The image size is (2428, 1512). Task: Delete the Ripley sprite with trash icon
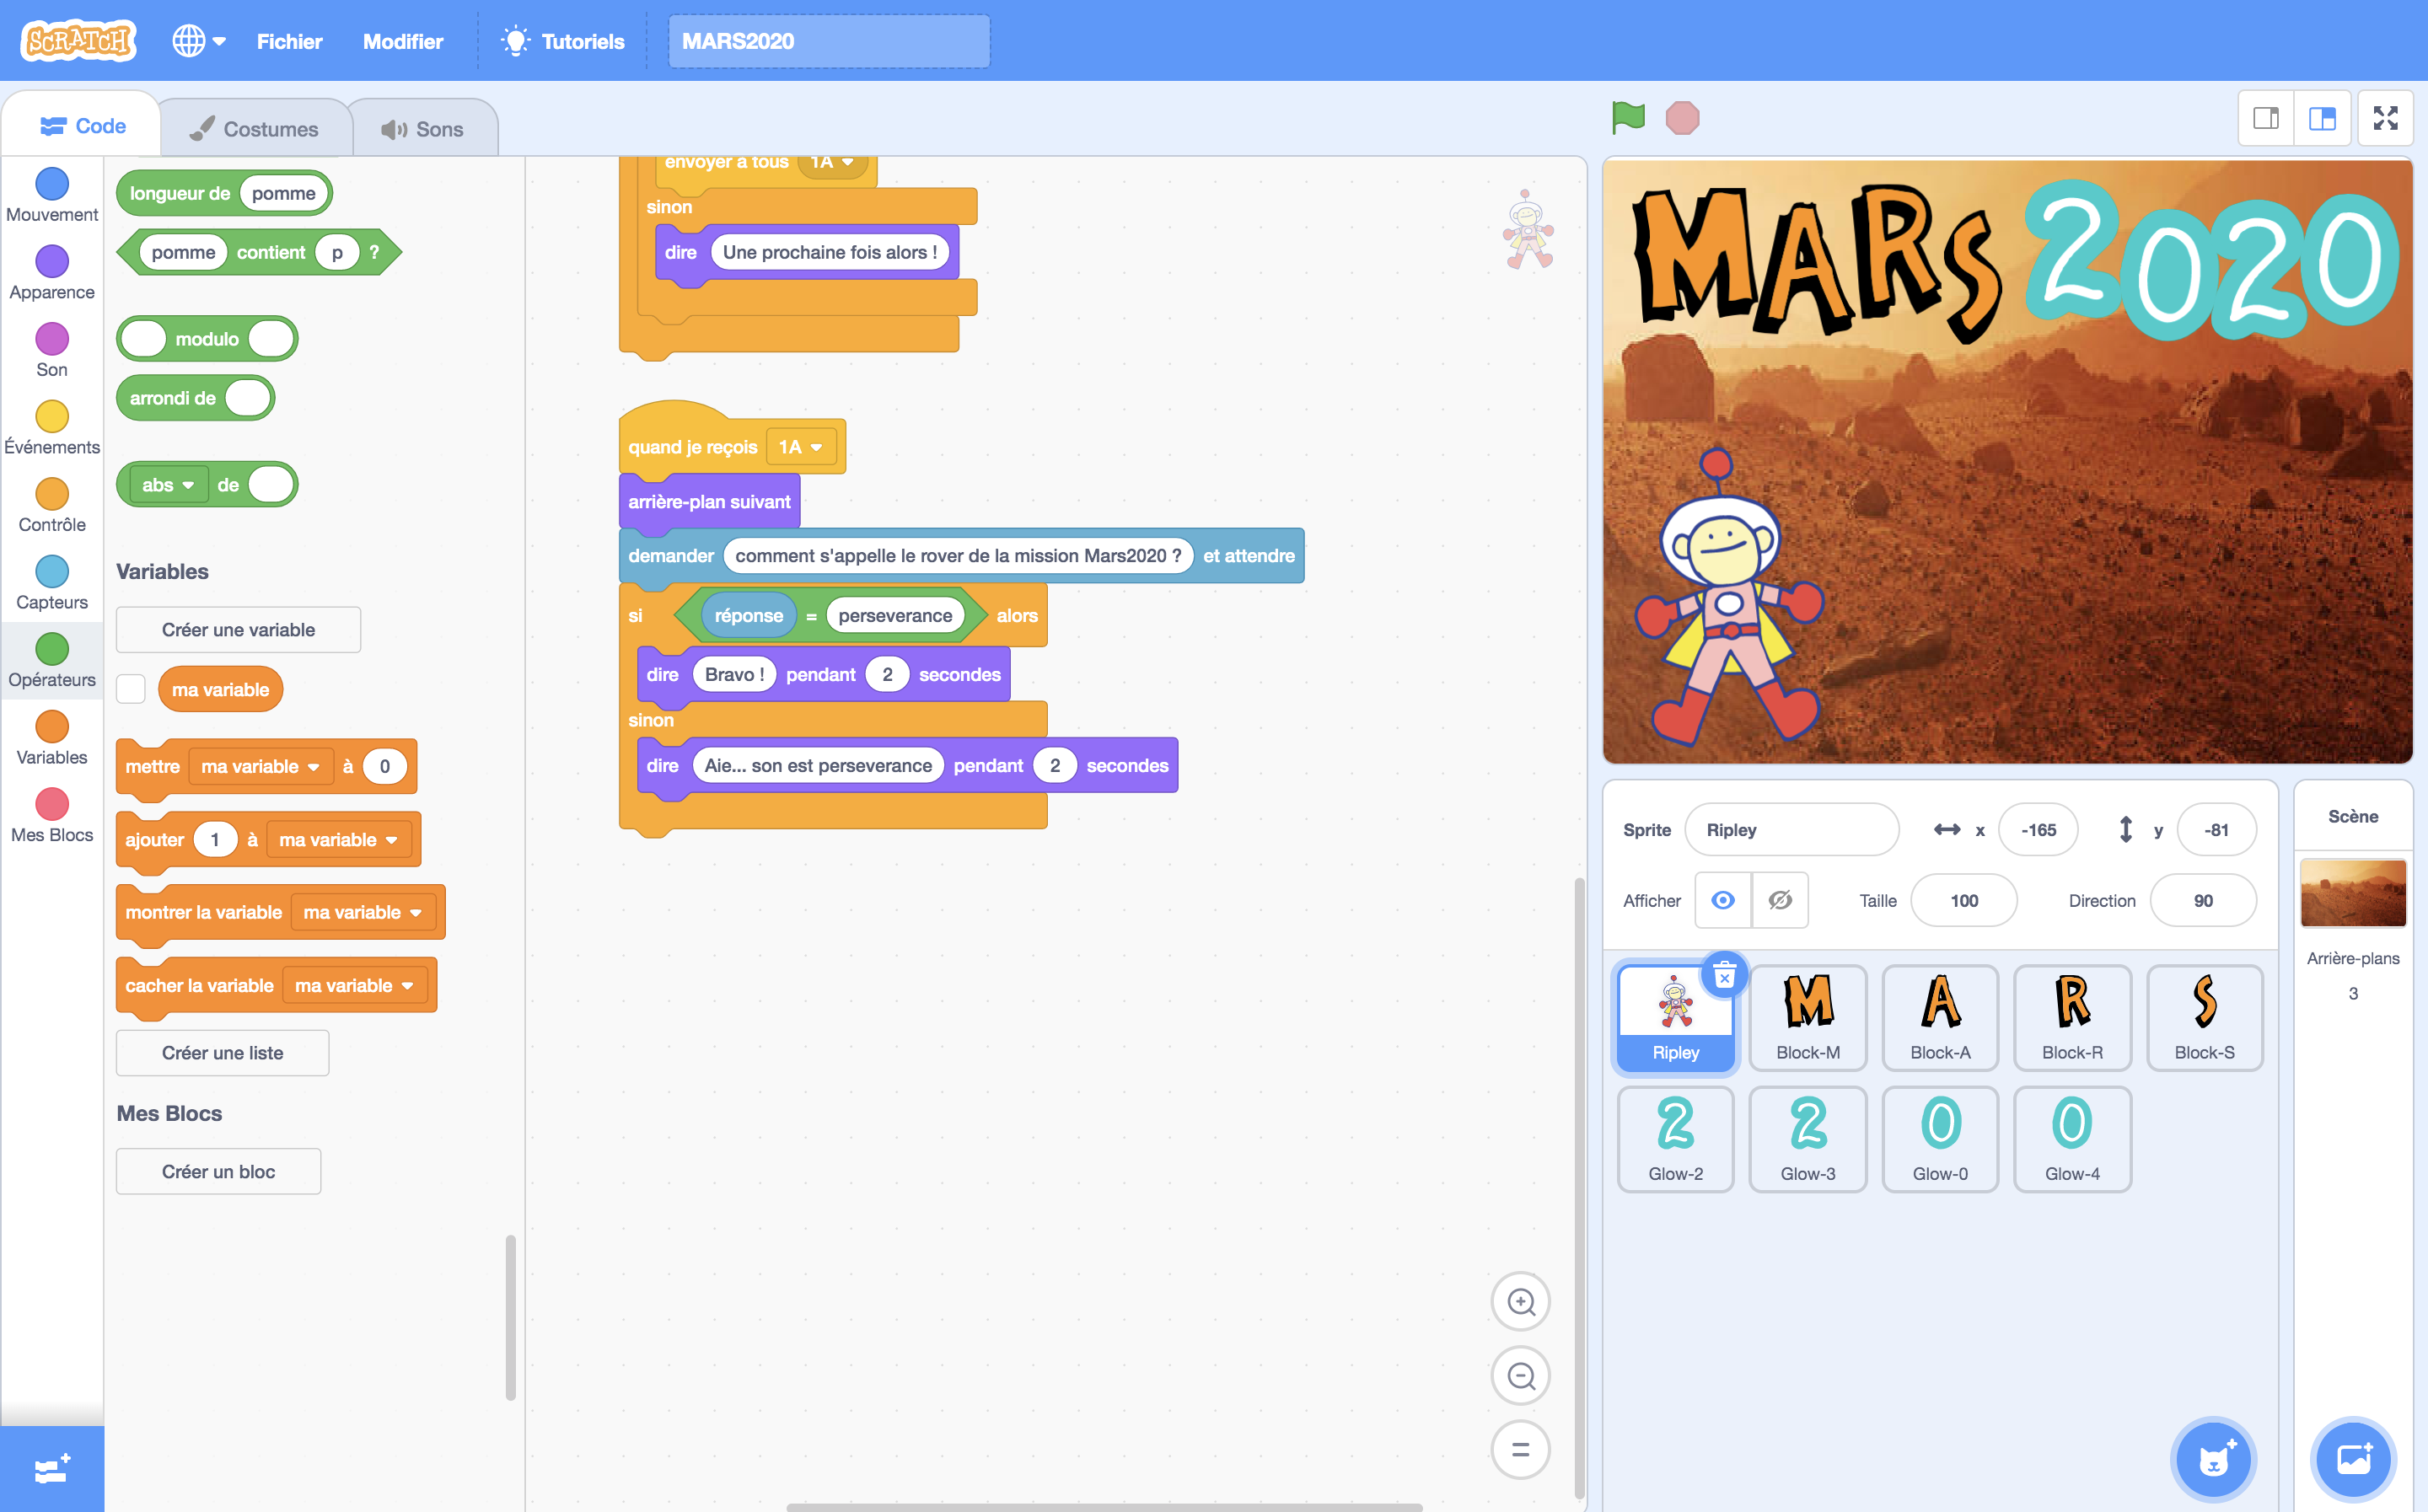(1724, 975)
